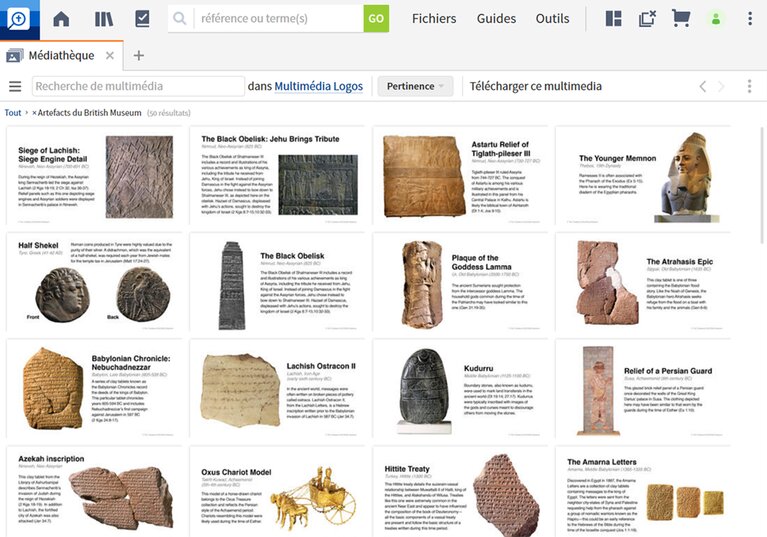This screenshot has height=537, width=767.
Task: Open the layouts panel icon
Action: (x=613, y=19)
